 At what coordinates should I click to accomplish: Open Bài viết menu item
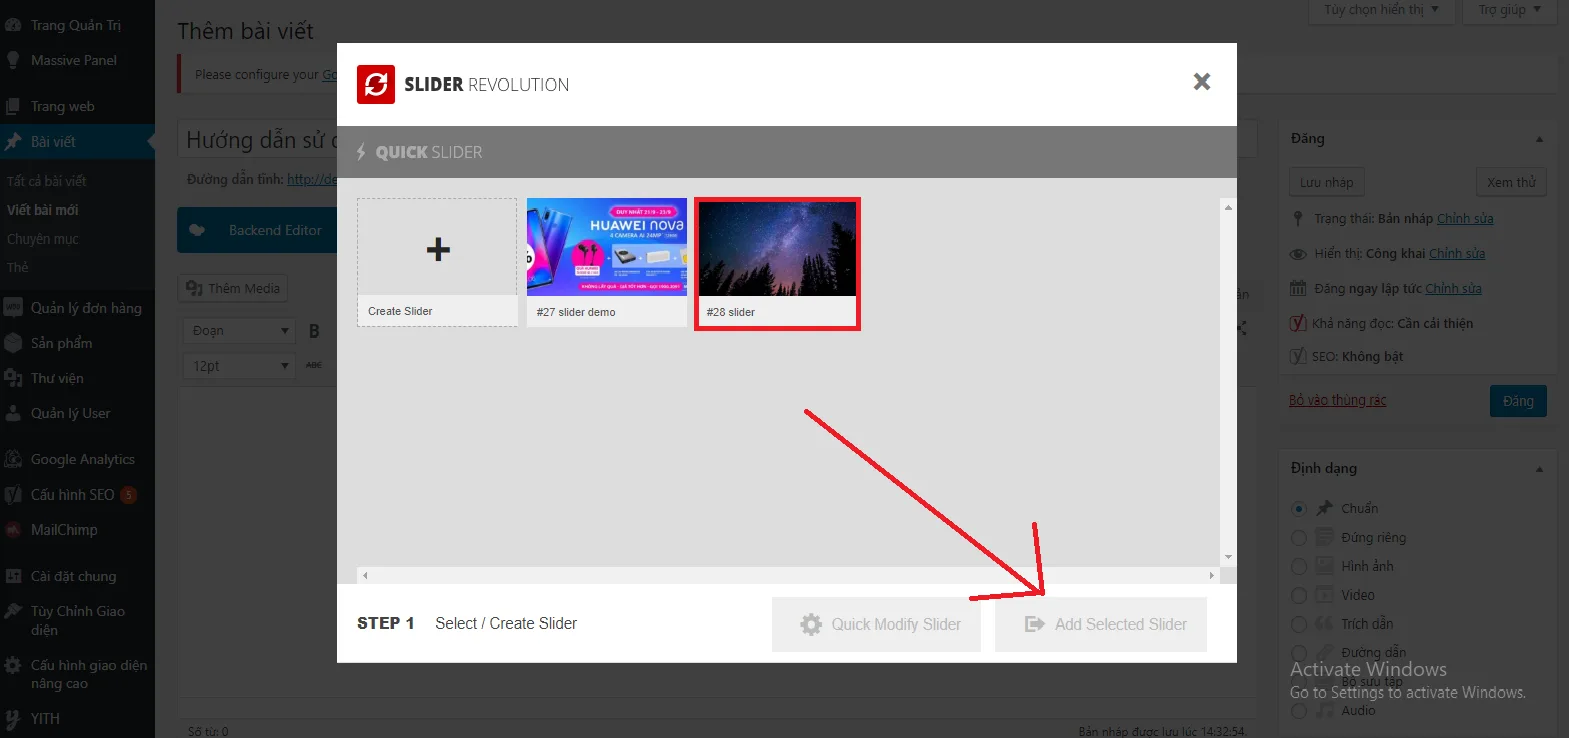click(x=53, y=142)
